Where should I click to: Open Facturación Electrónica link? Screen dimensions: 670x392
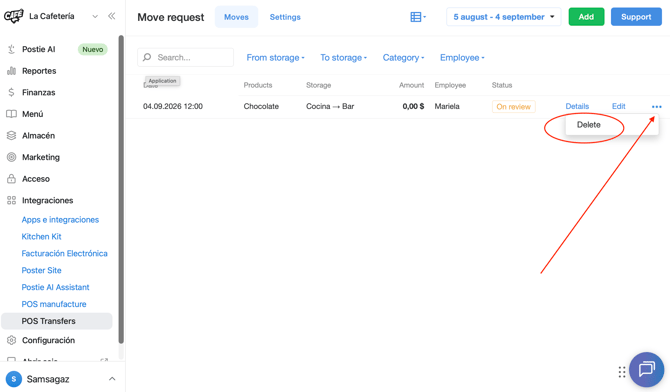pyautogui.click(x=65, y=253)
